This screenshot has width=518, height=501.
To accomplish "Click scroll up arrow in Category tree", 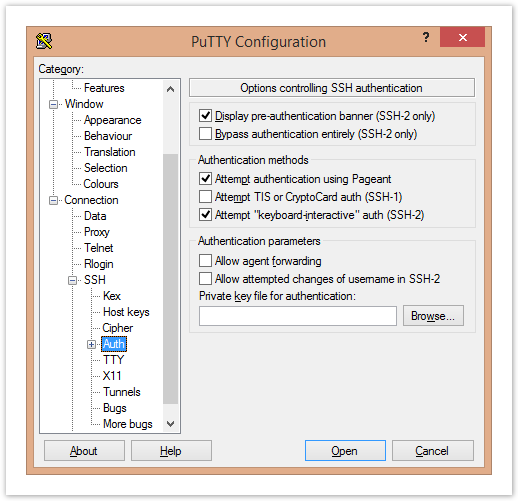I will click(170, 89).
